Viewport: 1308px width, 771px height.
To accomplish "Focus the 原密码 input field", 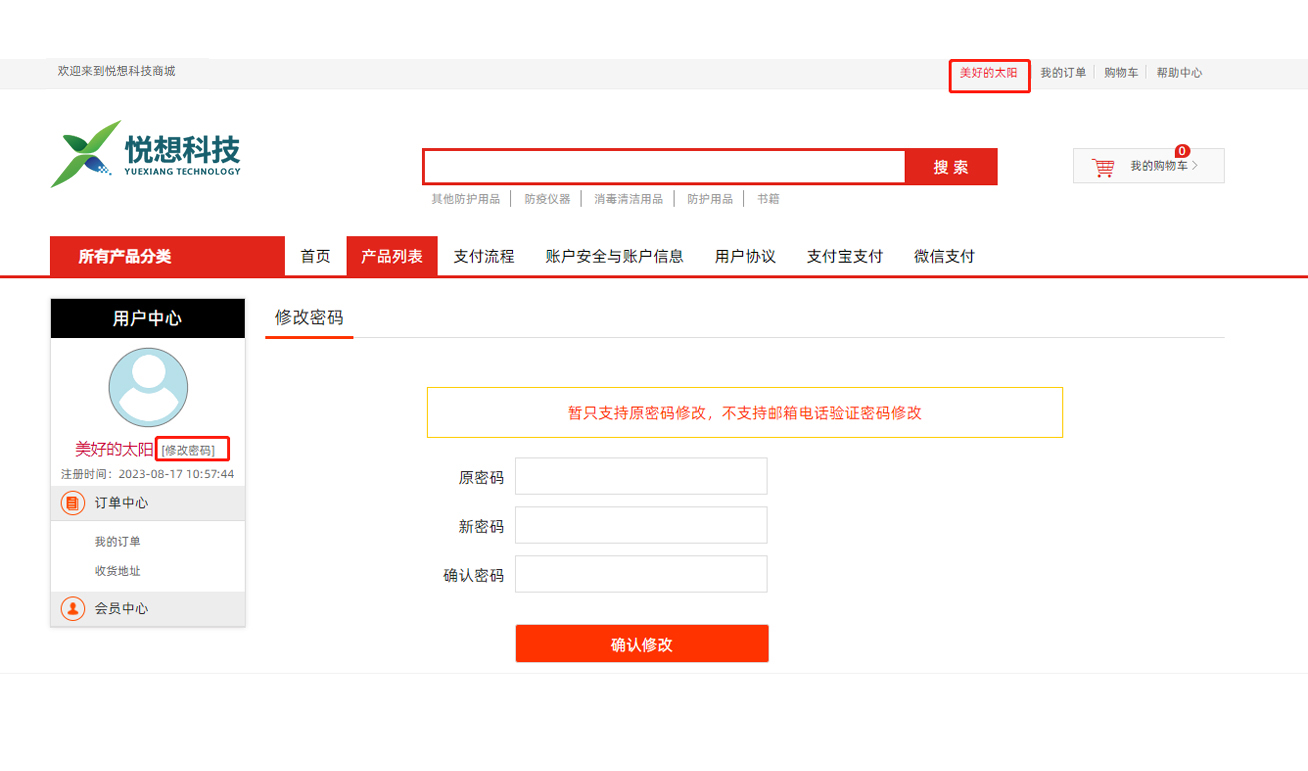I will click(x=641, y=477).
